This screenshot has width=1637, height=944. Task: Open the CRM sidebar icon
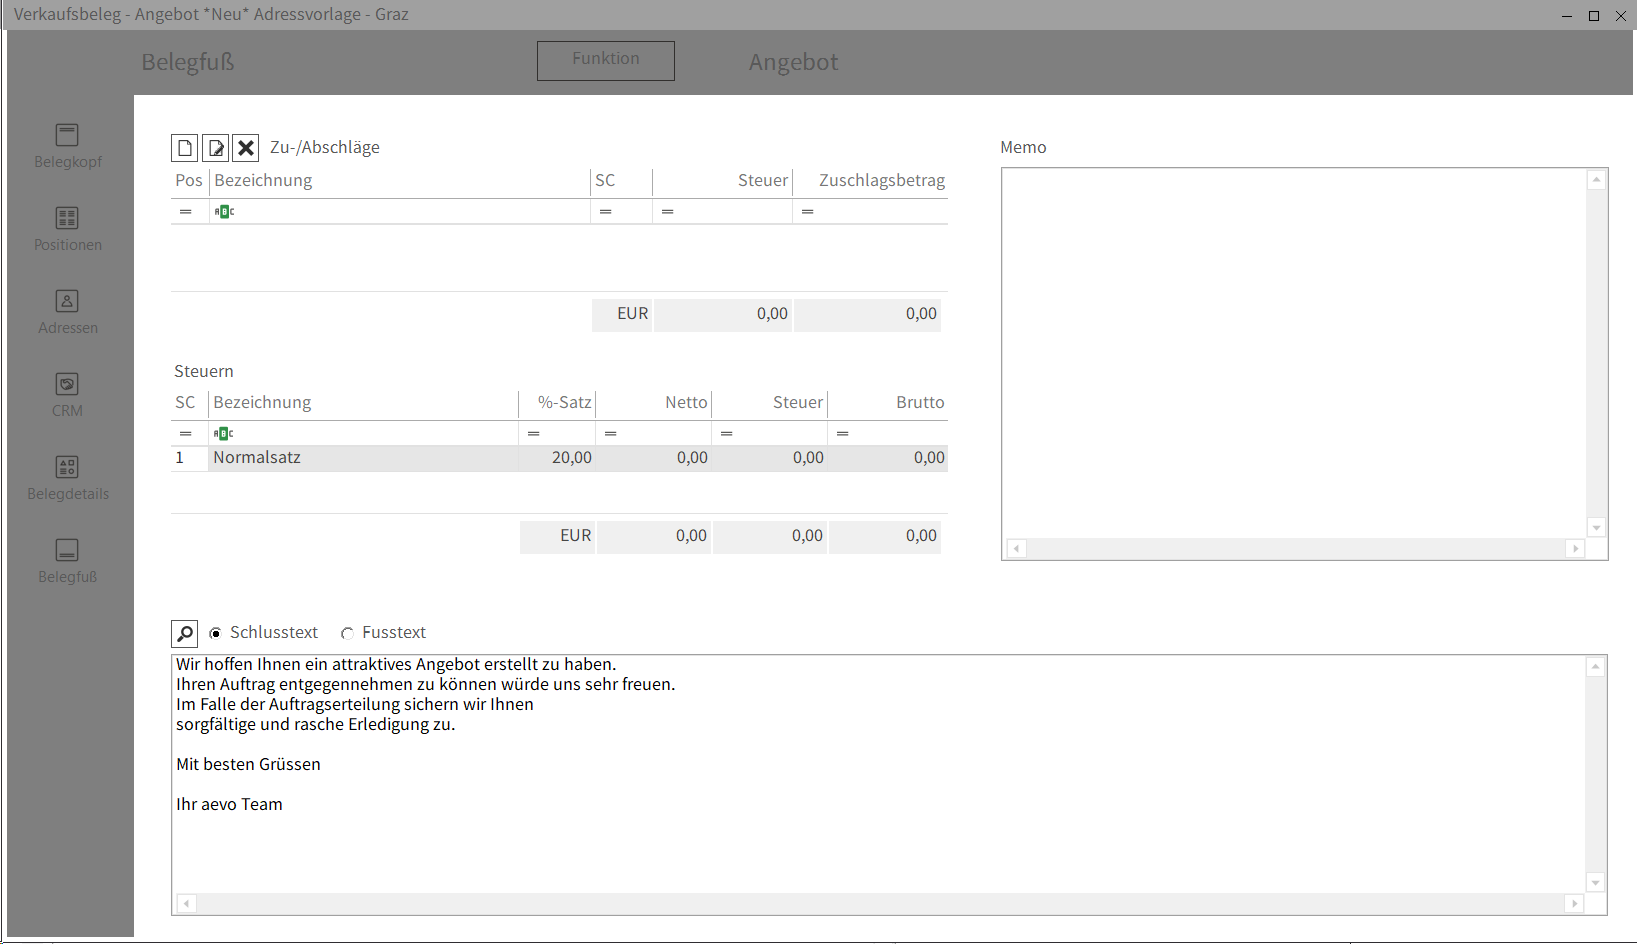tap(67, 384)
